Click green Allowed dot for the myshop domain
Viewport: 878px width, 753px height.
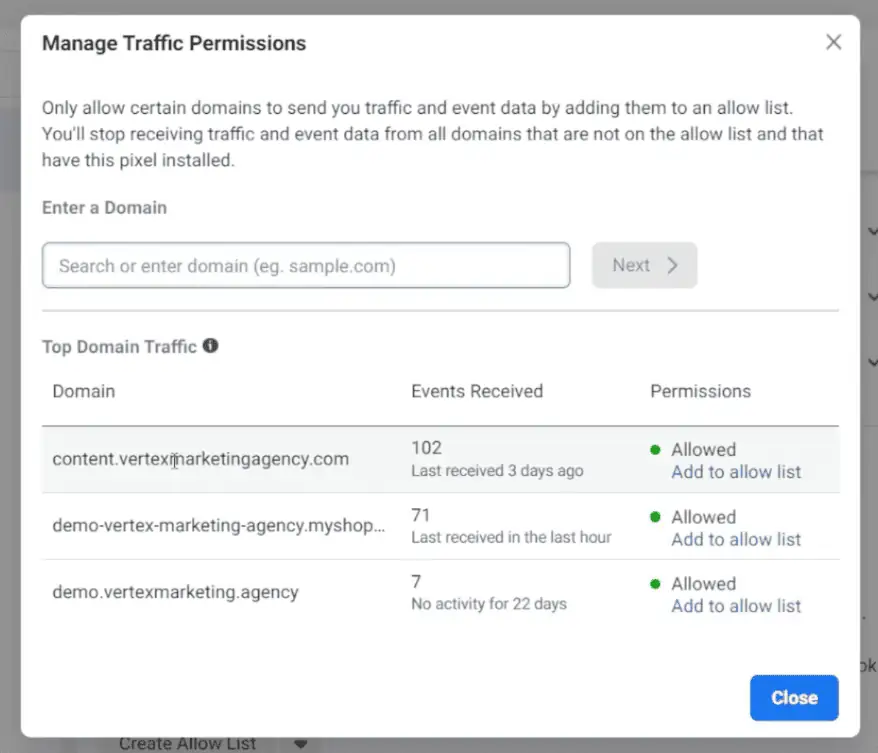tap(655, 517)
